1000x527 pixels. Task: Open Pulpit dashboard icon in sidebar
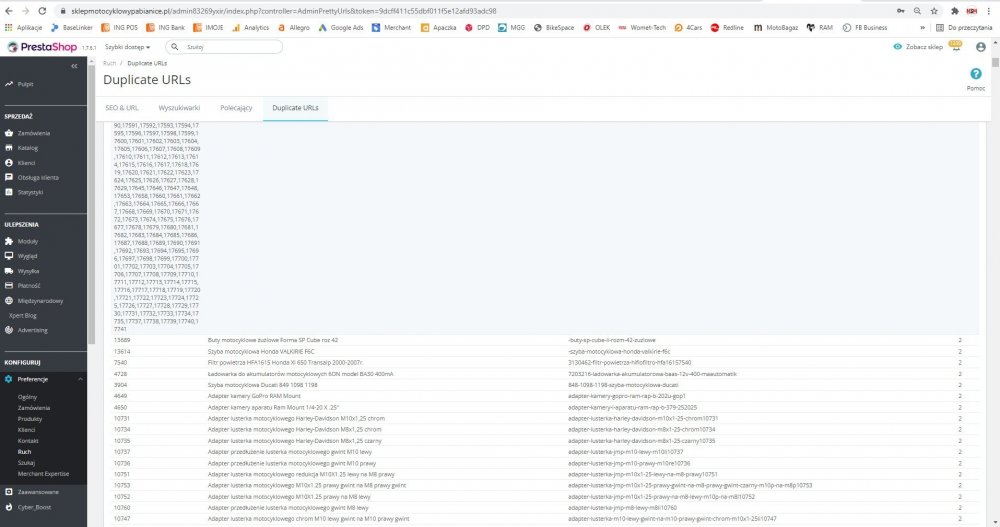(x=9, y=84)
